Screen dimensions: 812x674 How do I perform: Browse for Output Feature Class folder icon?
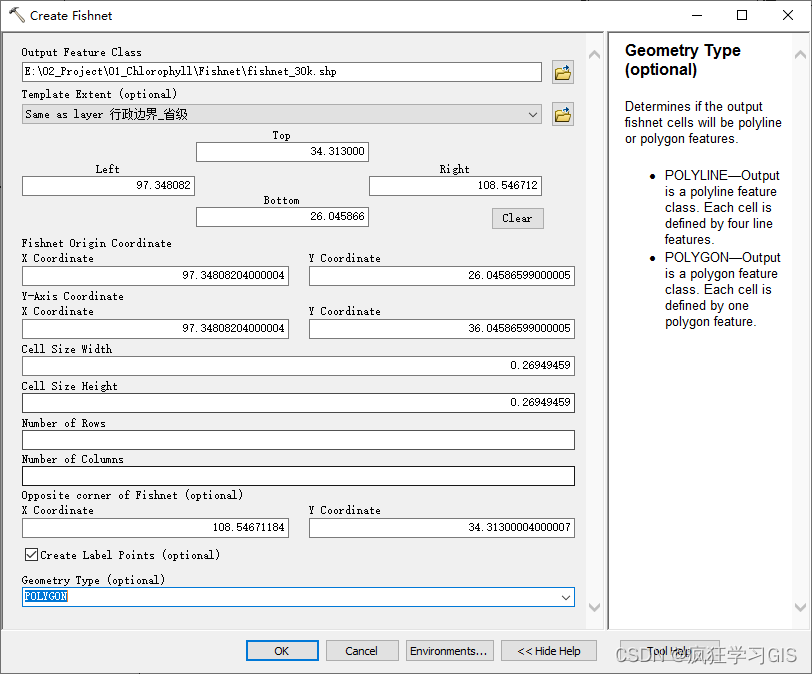tap(562, 72)
